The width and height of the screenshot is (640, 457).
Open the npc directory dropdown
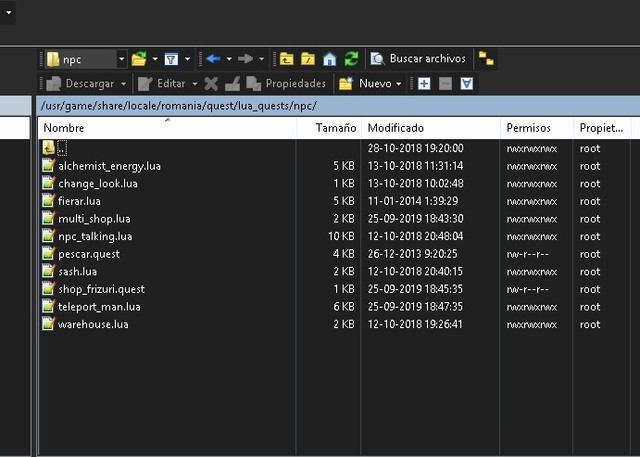(121, 59)
